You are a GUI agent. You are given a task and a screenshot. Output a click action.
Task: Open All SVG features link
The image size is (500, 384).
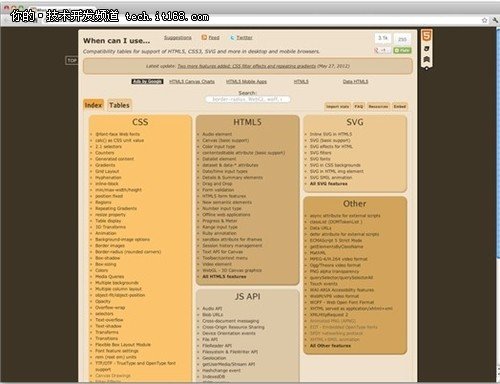328,184
